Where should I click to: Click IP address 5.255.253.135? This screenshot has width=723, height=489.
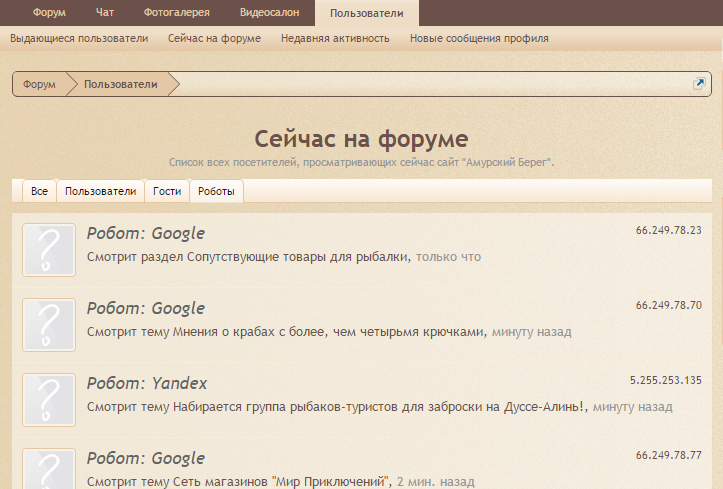click(x=666, y=380)
